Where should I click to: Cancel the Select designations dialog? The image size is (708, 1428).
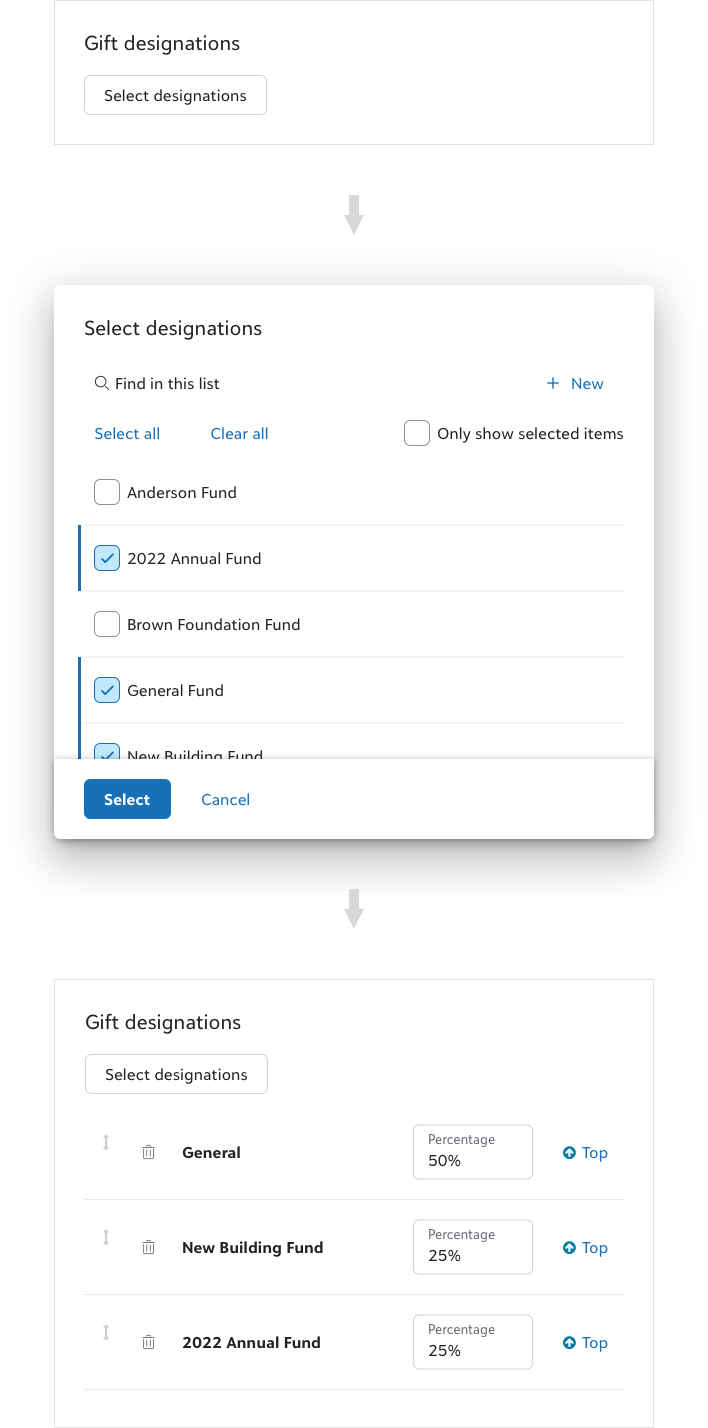point(225,799)
